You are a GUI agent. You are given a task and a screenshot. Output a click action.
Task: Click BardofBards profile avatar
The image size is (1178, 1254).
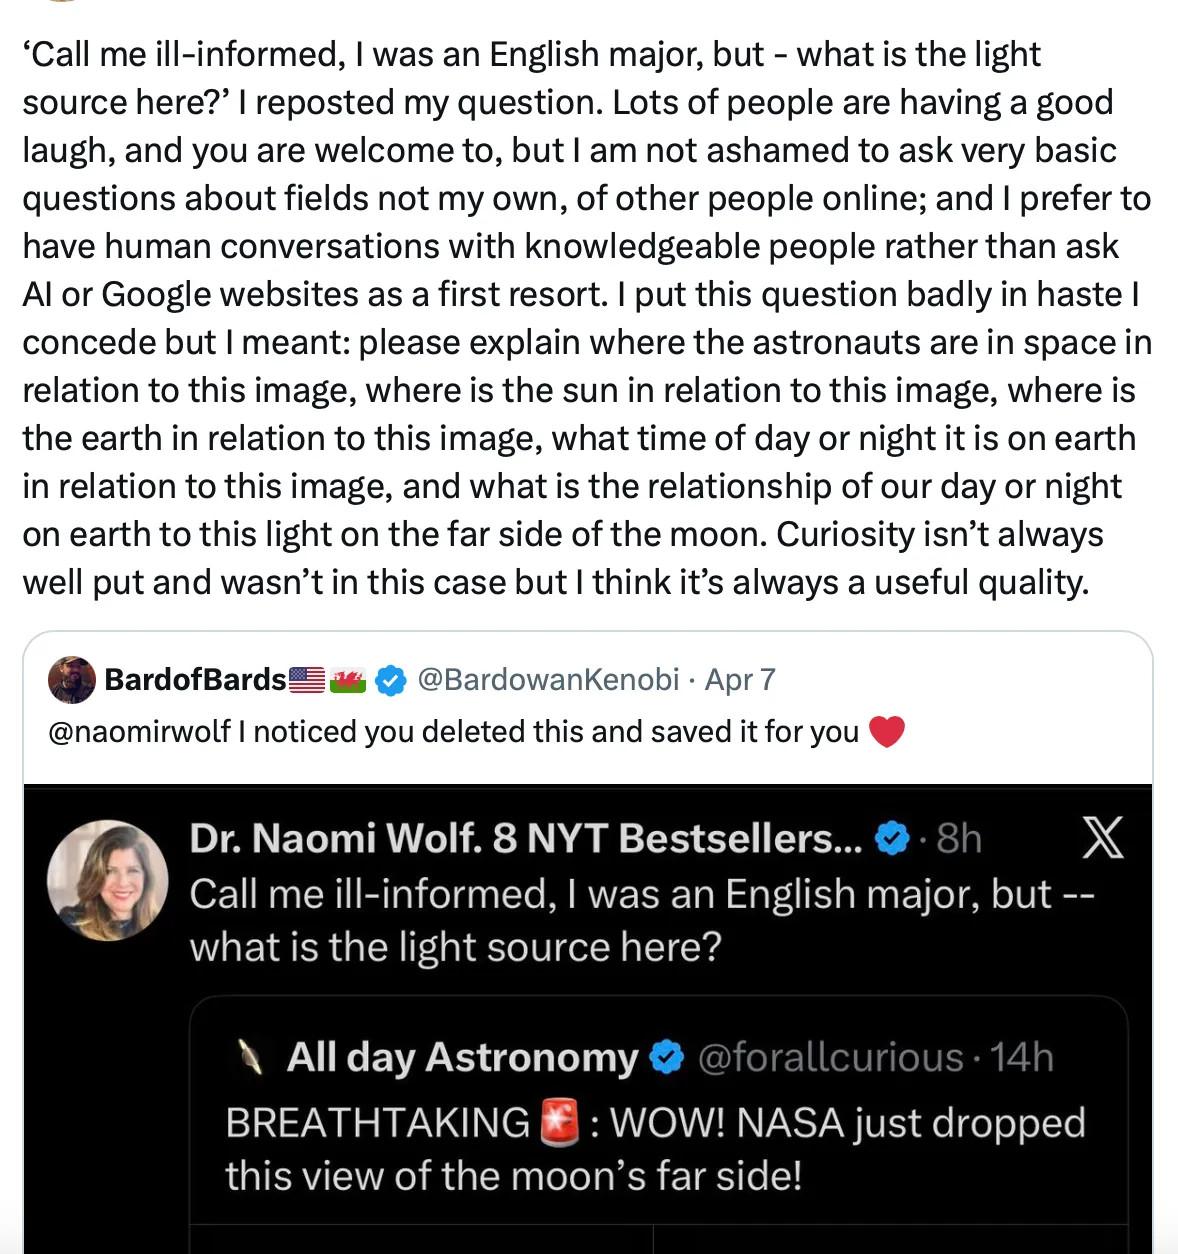(71, 680)
